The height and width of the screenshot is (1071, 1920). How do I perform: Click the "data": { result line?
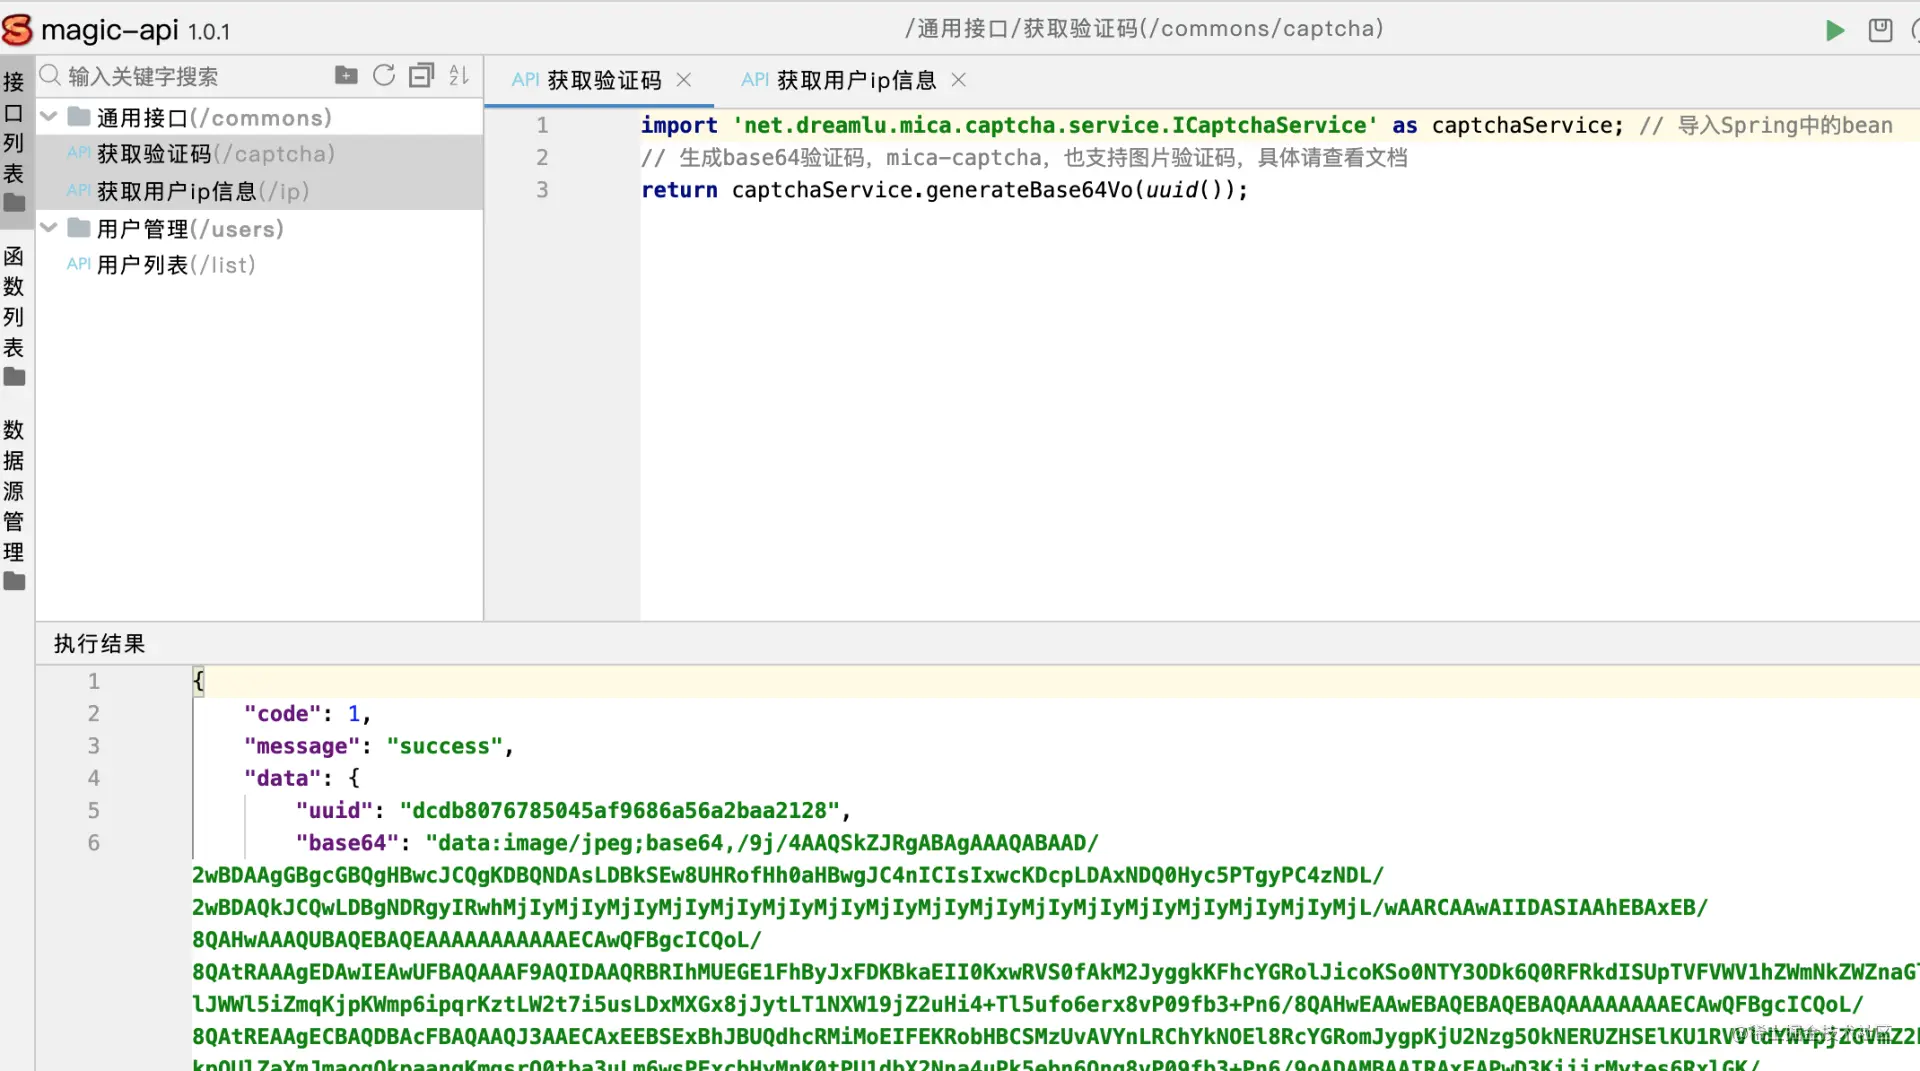click(302, 778)
